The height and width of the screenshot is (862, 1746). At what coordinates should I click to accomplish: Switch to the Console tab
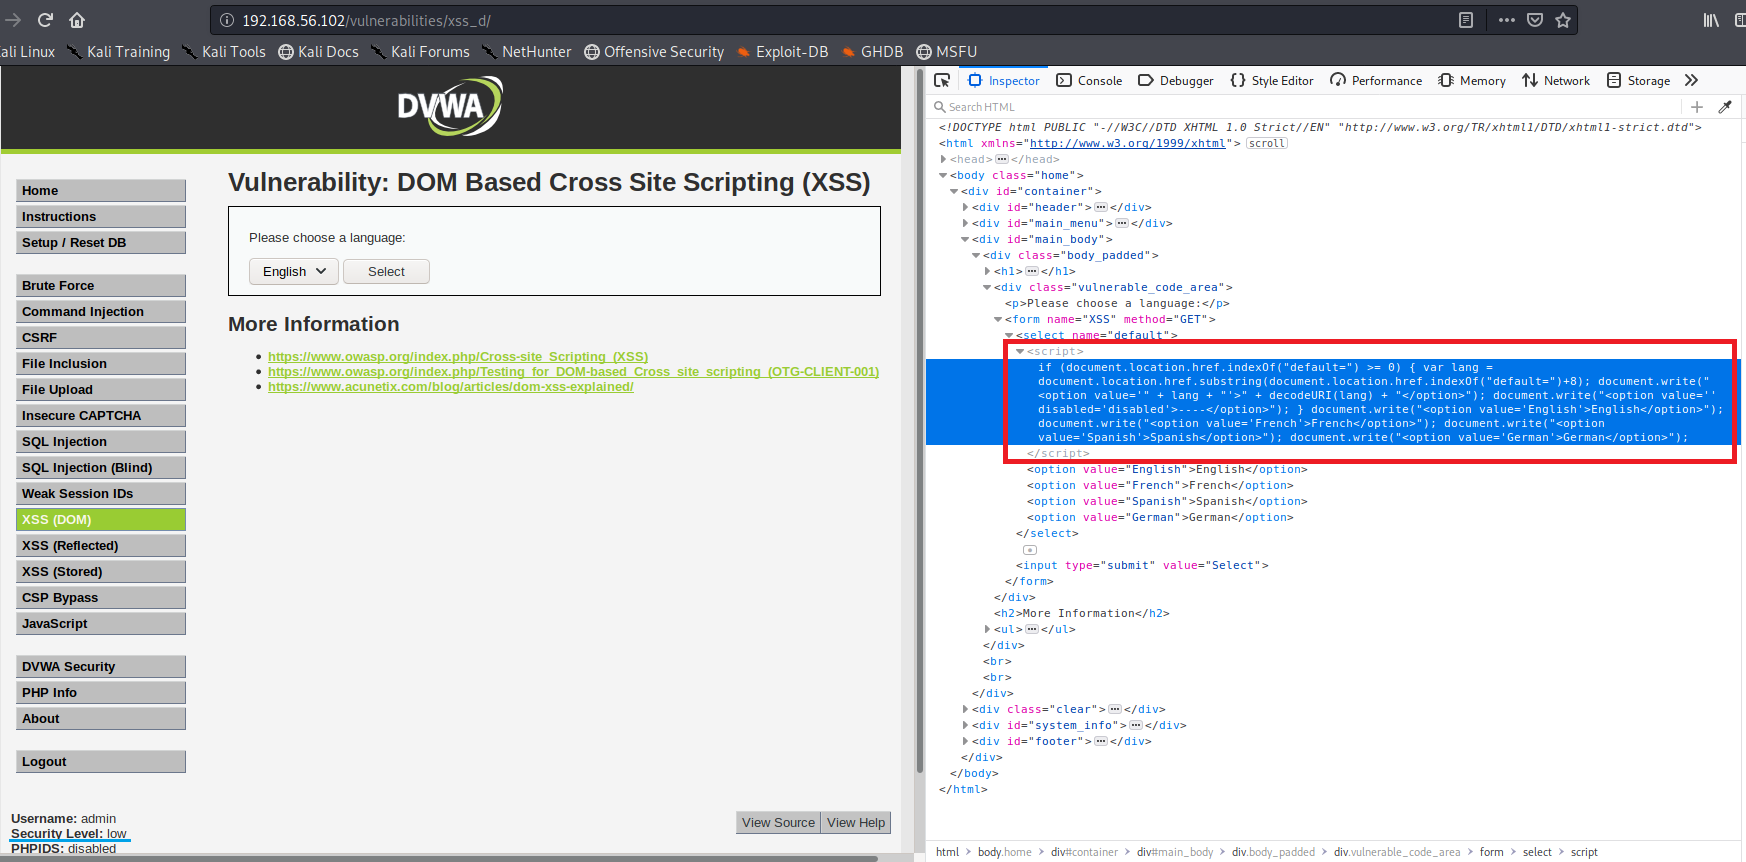click(x=1089, y=80)
